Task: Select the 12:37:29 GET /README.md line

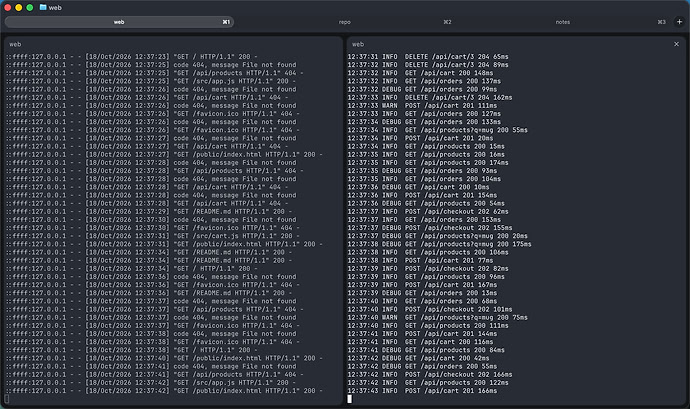Action: click(x=149, y=211)
